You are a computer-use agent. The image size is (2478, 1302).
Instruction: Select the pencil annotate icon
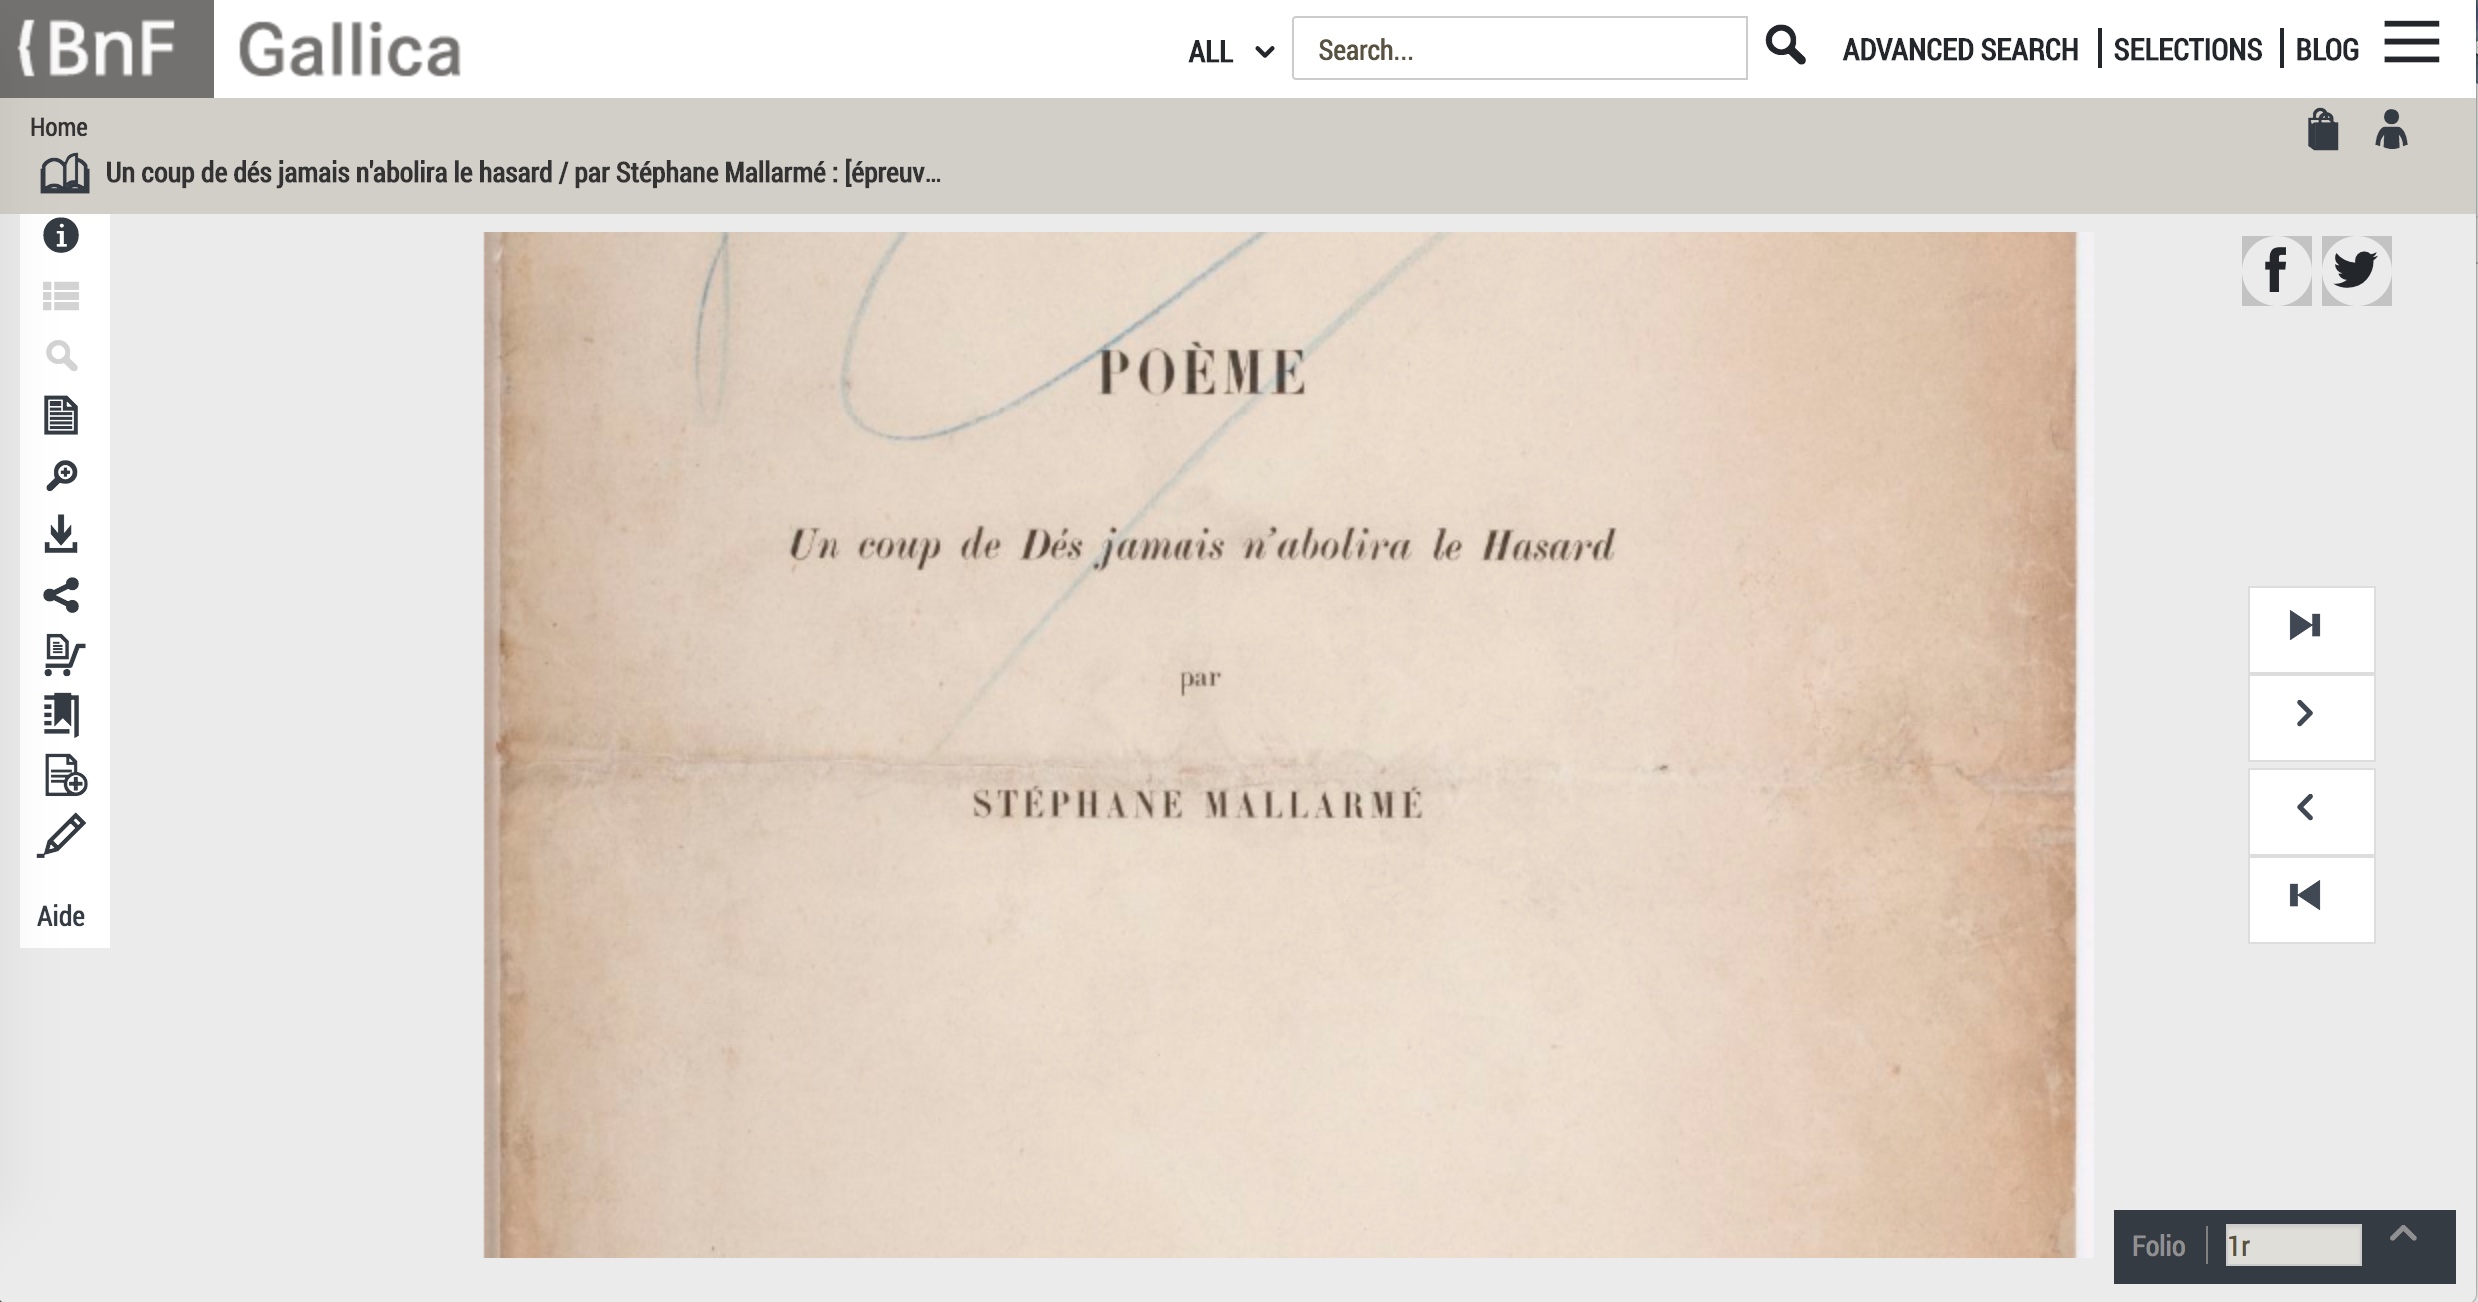click(62, 836)
